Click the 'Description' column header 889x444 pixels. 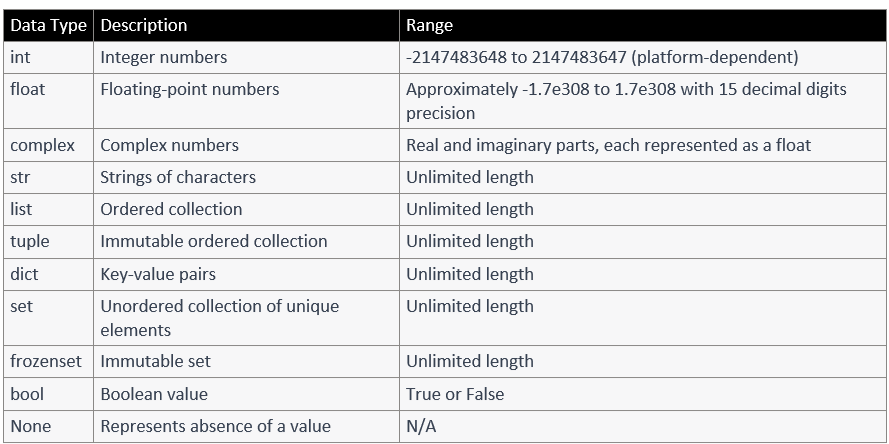(246, 26)
